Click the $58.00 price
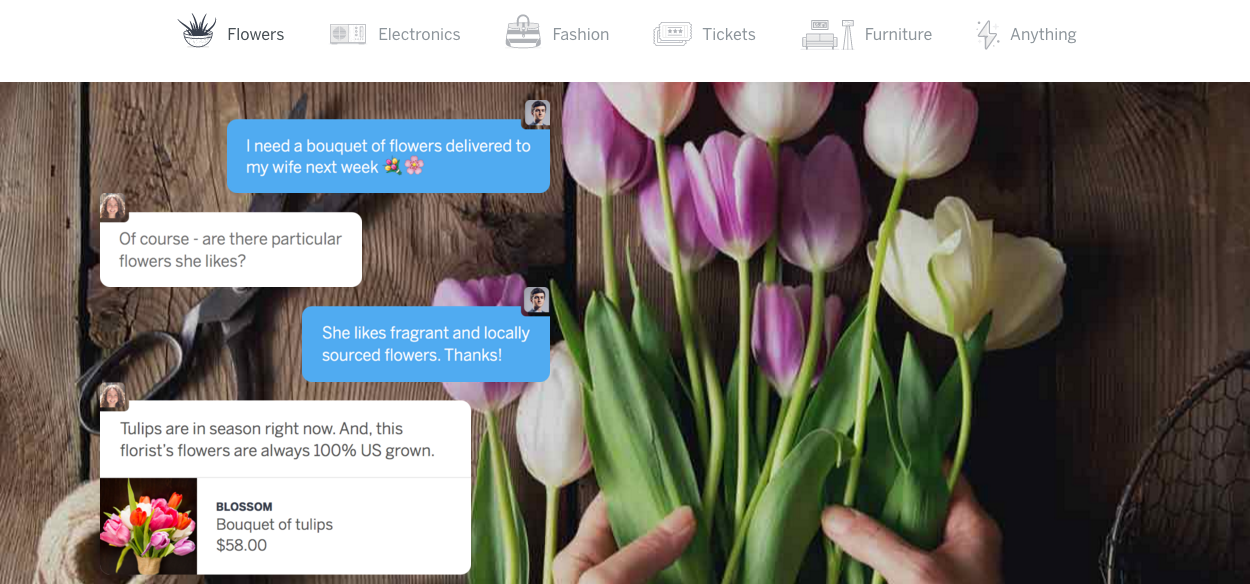The width and height of the screenshot is (1250, 584). pyautogui.click(x=241, y=545)
